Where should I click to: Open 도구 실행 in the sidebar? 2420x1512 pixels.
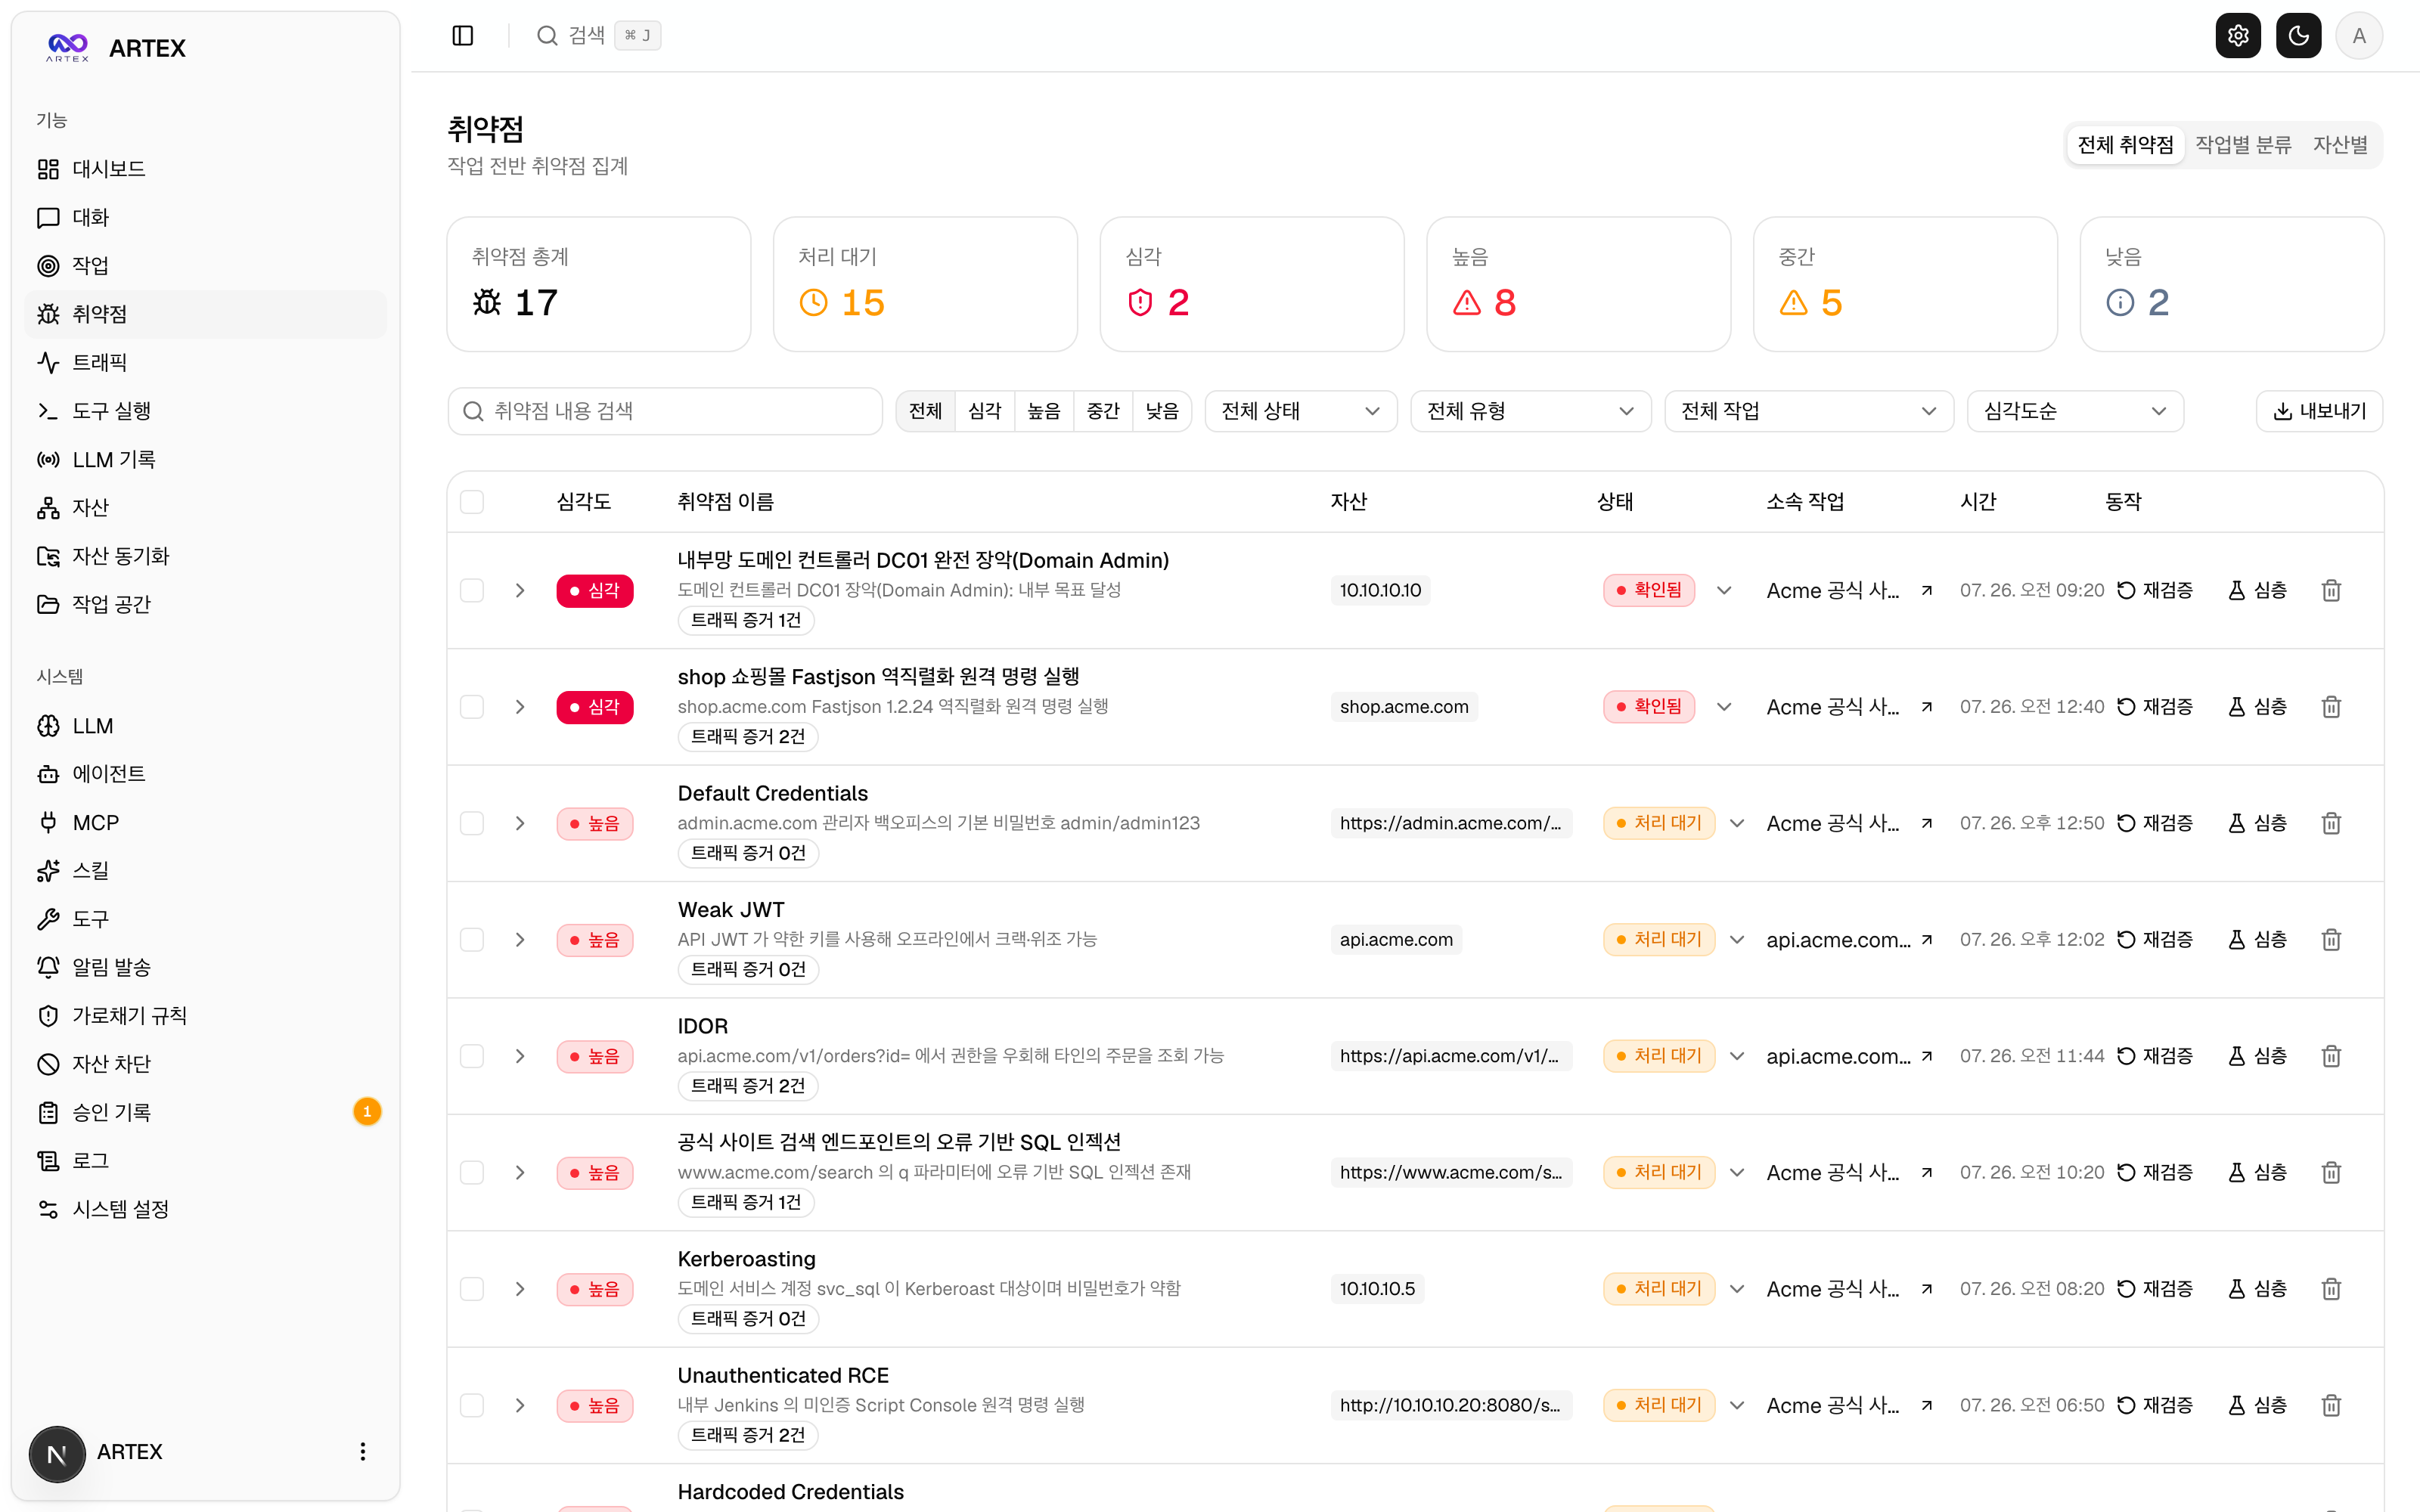[205, 411]
